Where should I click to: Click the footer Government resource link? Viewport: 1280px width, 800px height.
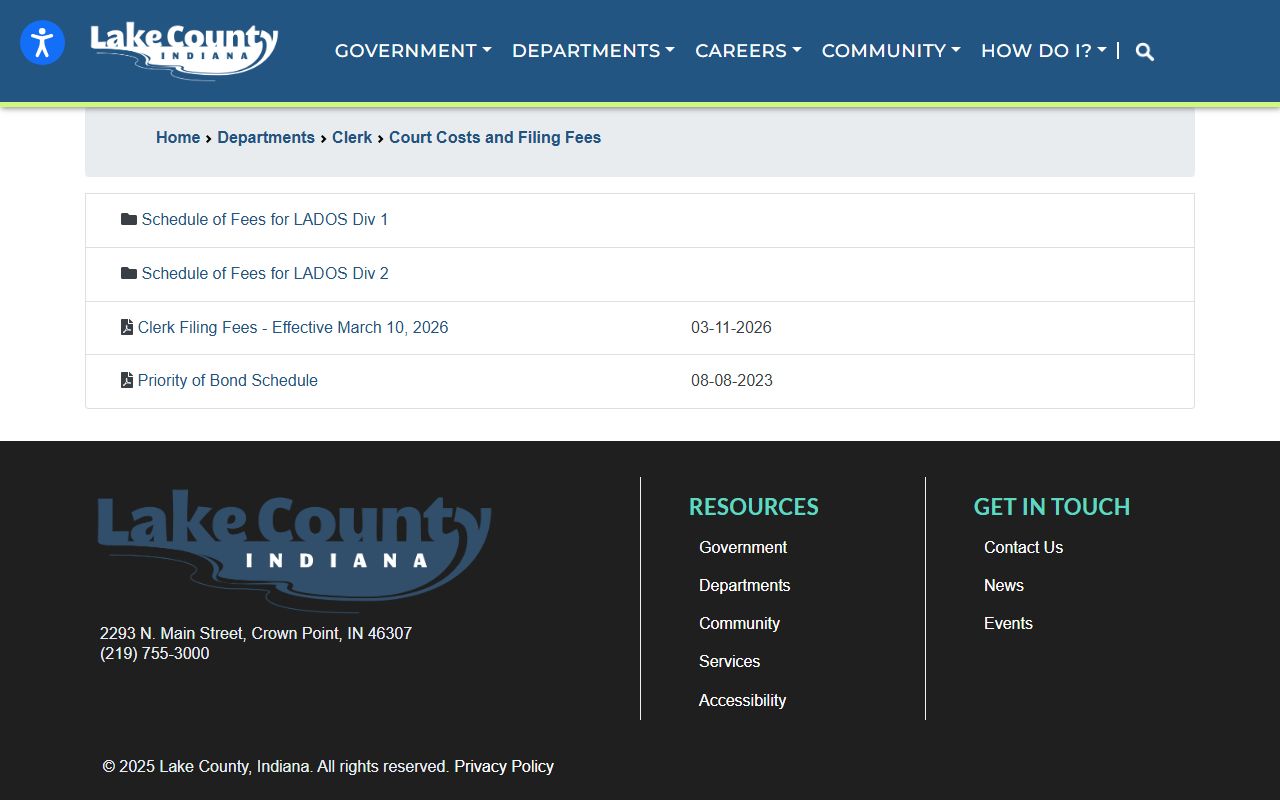pyautogui.click(x=743, y=547)
